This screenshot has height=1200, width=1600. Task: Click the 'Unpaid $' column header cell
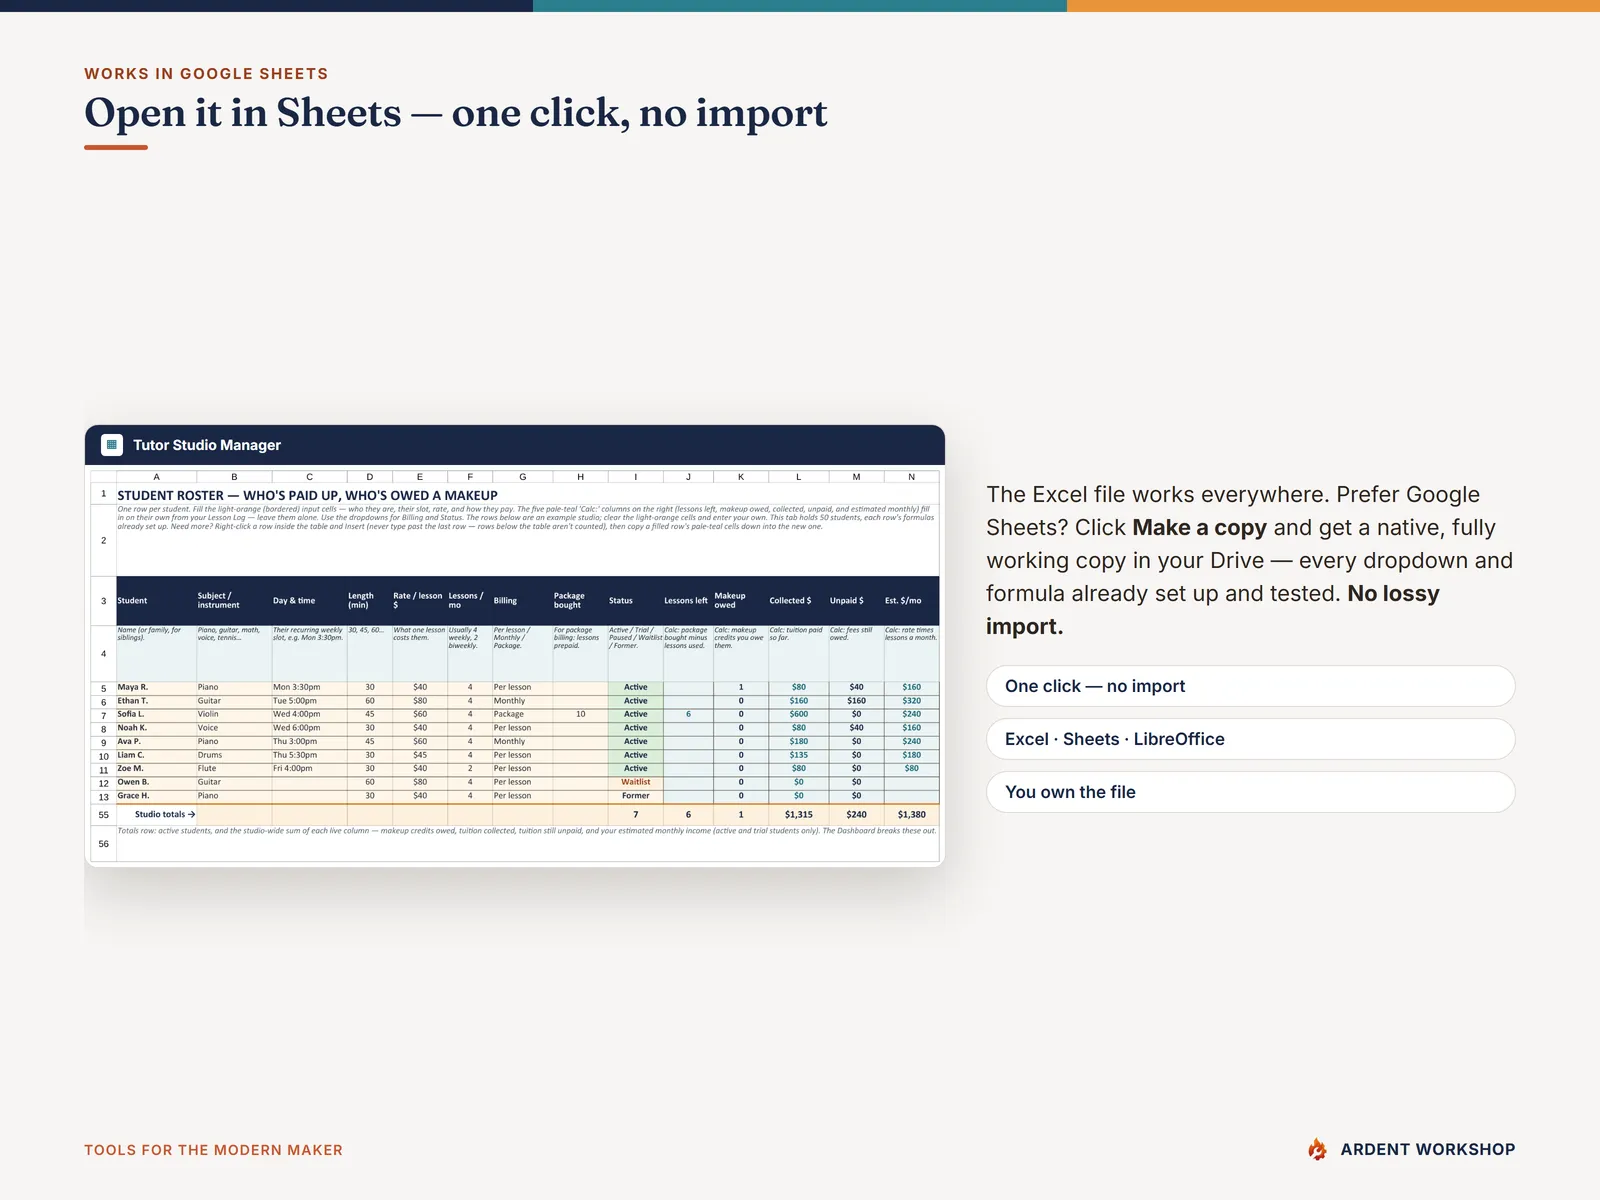856,601
